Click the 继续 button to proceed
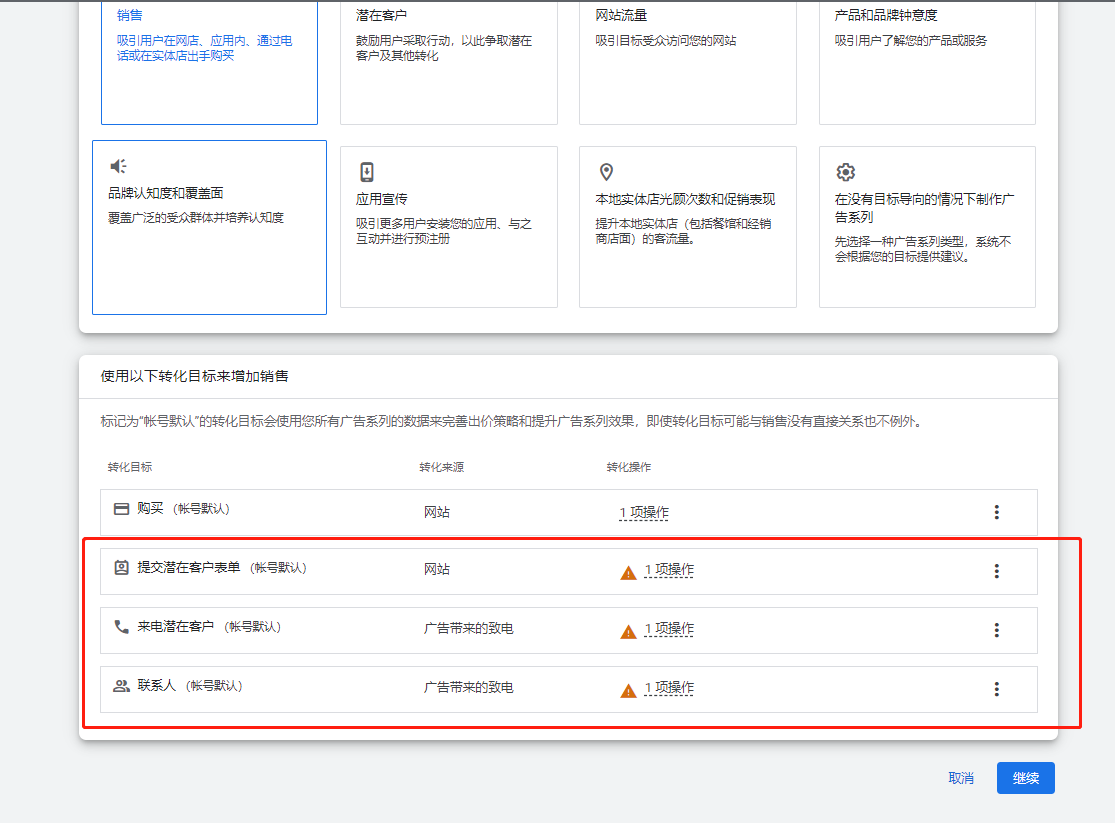This screenshot has width=1115, height=823. point(1025,778)
